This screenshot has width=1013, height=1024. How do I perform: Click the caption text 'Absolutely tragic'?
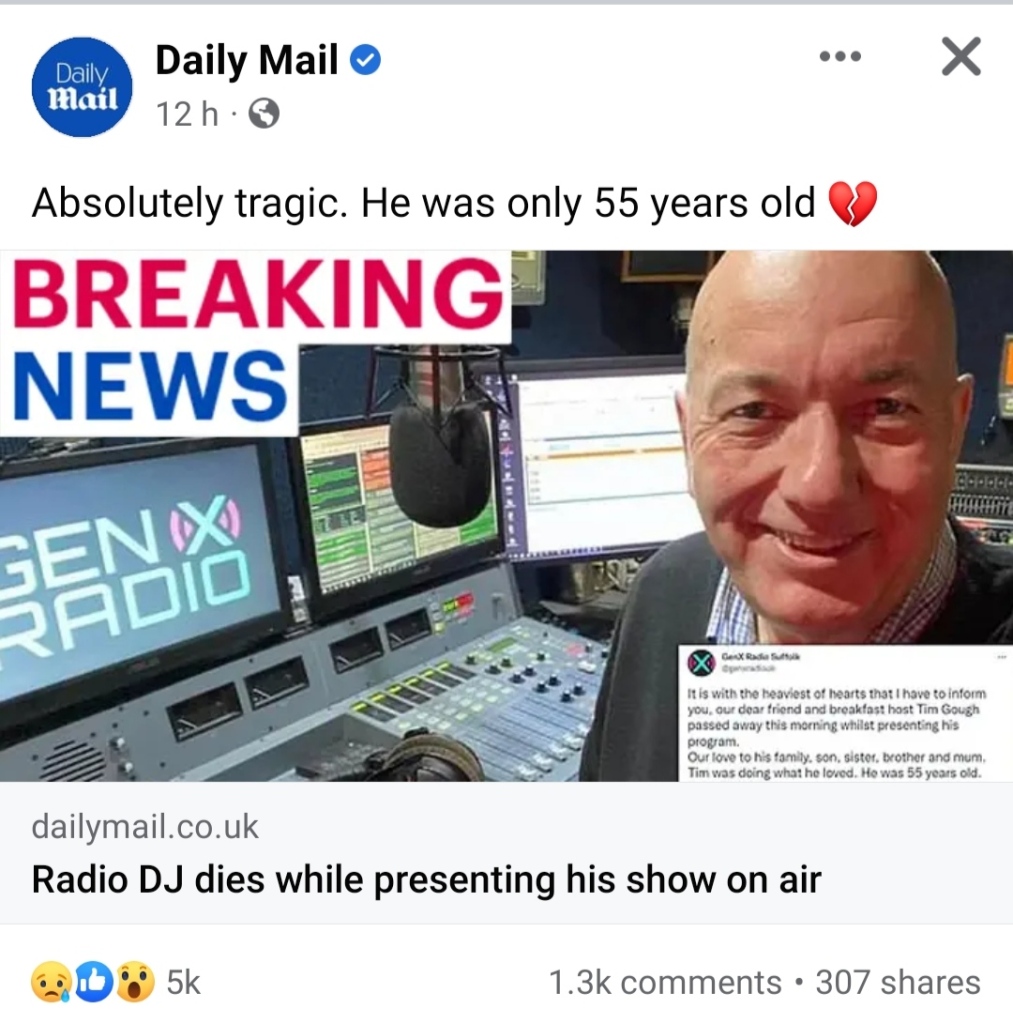pos(187,203)
